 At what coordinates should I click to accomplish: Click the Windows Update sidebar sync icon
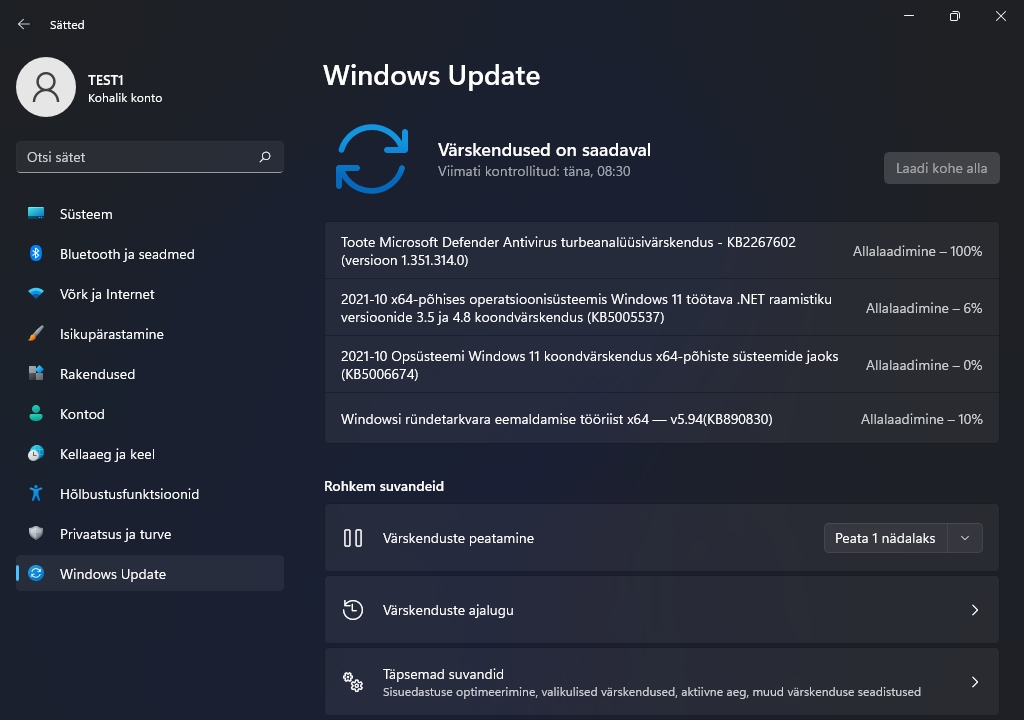tap(36, 574)
